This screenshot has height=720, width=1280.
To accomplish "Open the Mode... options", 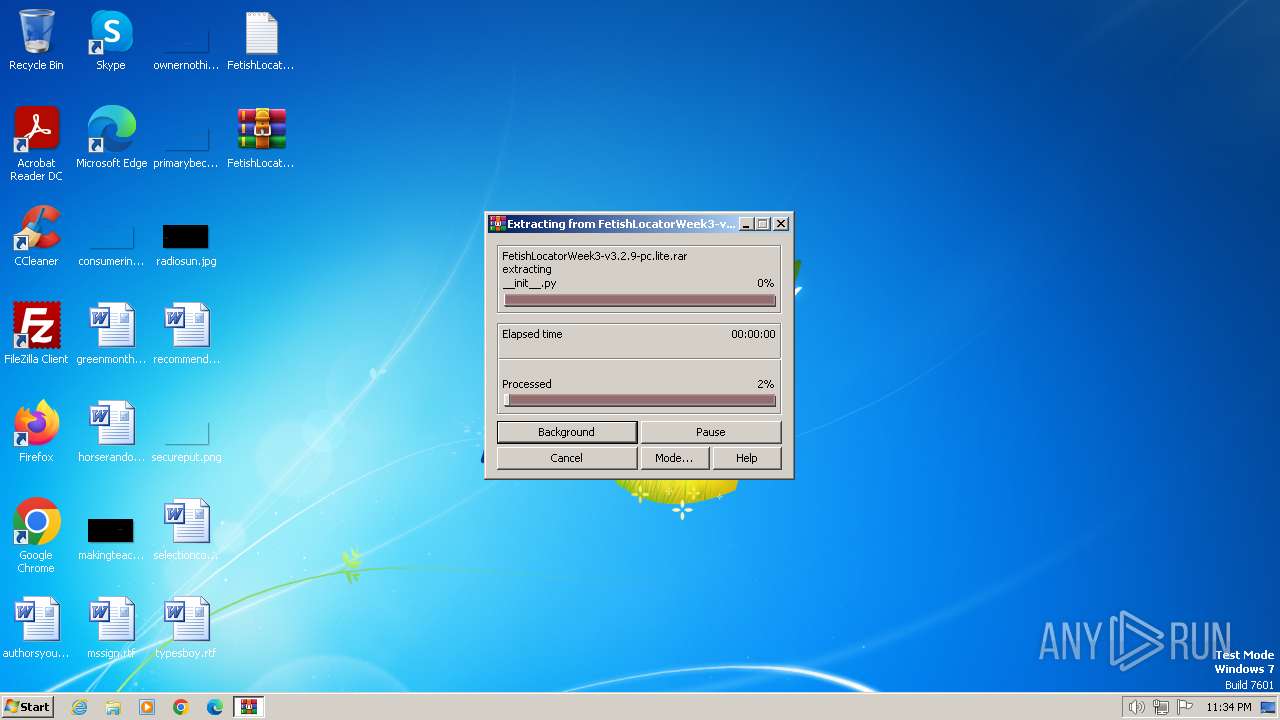I will point(673,458).
